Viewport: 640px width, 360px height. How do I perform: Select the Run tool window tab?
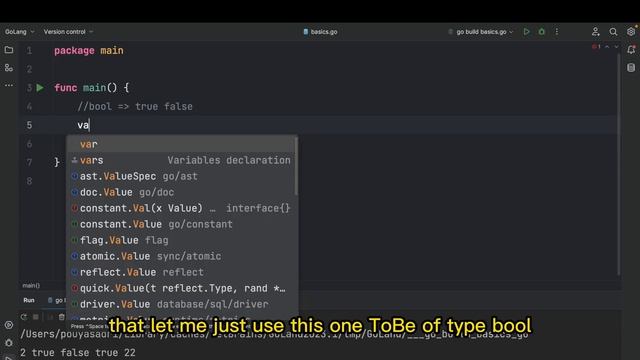coord(29,300)
